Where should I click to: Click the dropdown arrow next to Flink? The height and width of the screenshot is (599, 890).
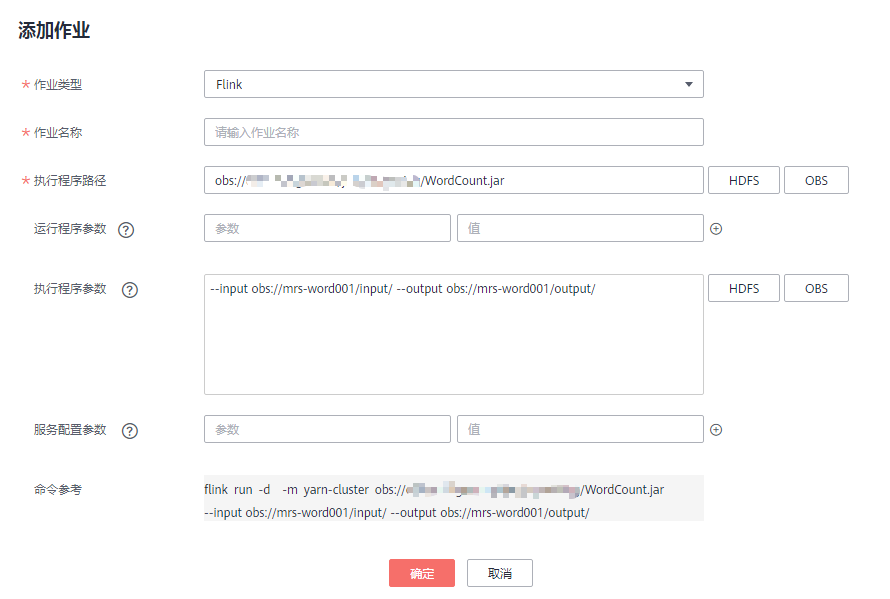(x=688, y=85)
